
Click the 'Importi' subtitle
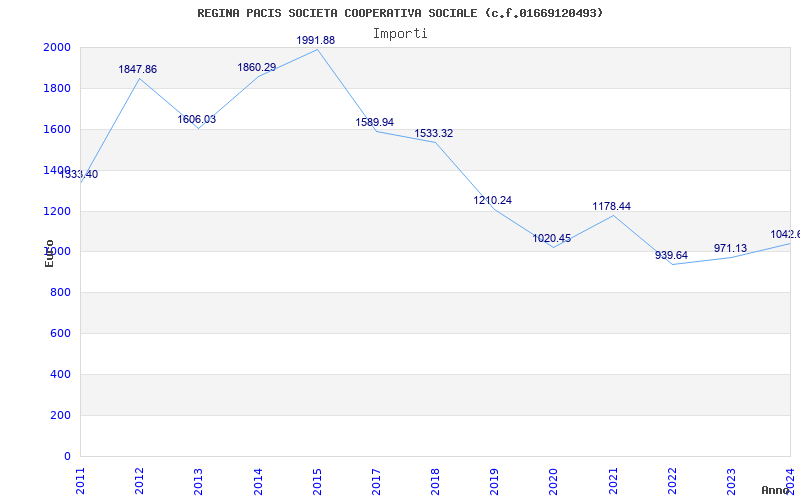coord(400,34)
